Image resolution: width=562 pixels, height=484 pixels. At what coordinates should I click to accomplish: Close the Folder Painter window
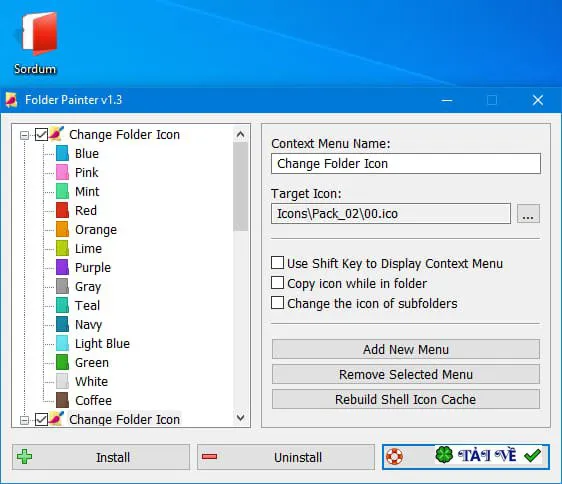538,100
